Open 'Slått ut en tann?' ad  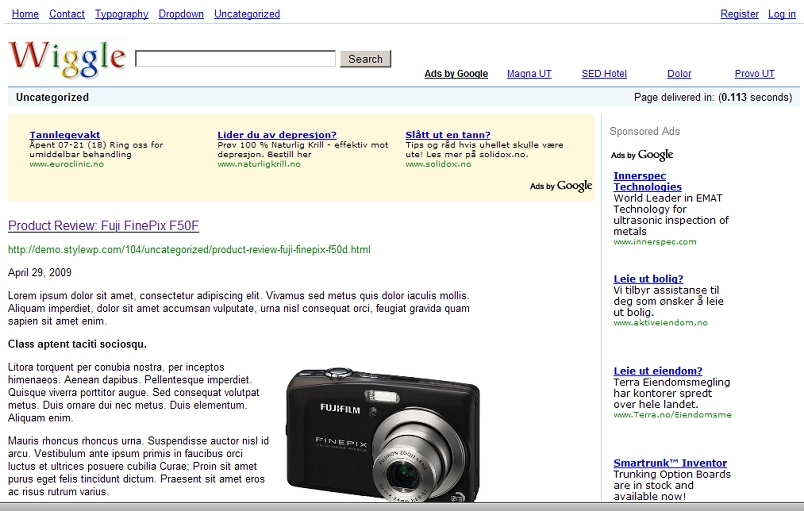(x=448, y=135)
